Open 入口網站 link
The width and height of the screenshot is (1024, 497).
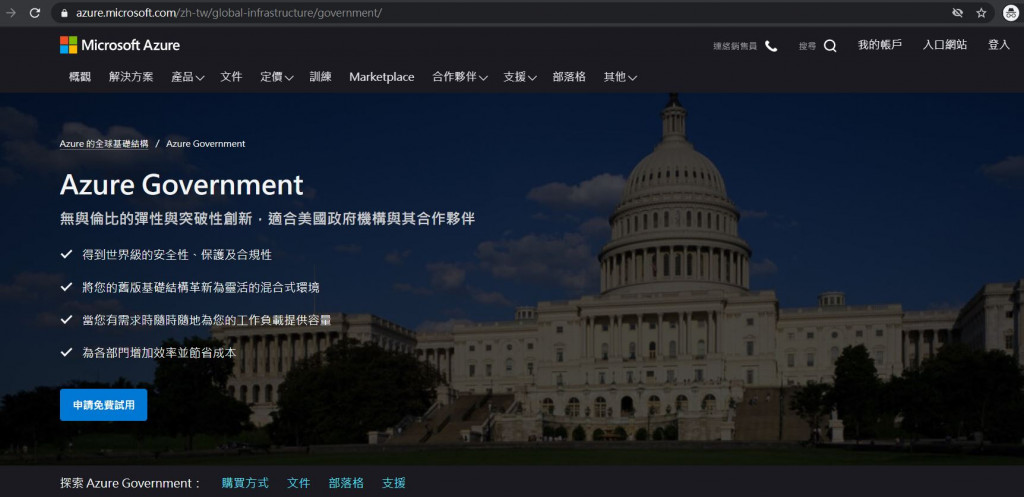click(x=945, y=45)
